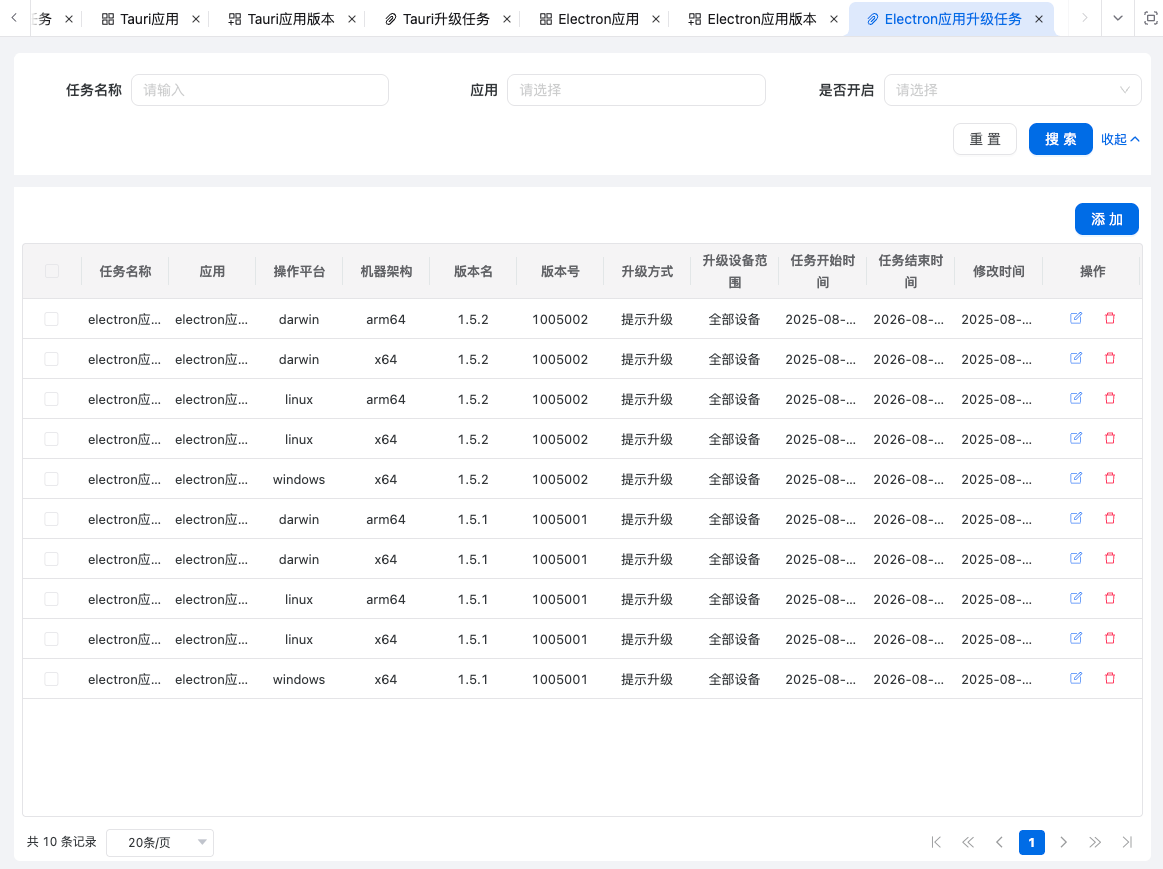Click the 任务名称 input field
The width and height of the screenshot is (1163, 869).
tap(260, 90)
